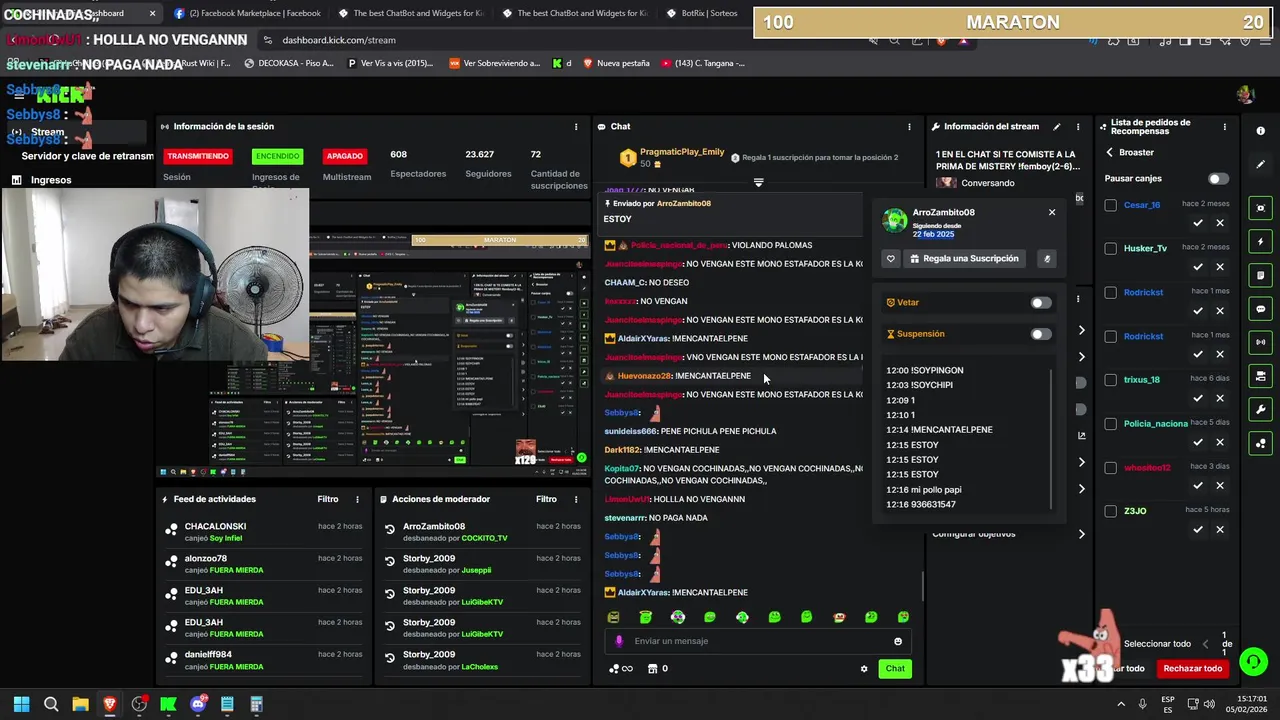Enable the Suspensión toggle
This screenshot has height=720, width=1280.
pyautogui.click(x=1041, y=334)
